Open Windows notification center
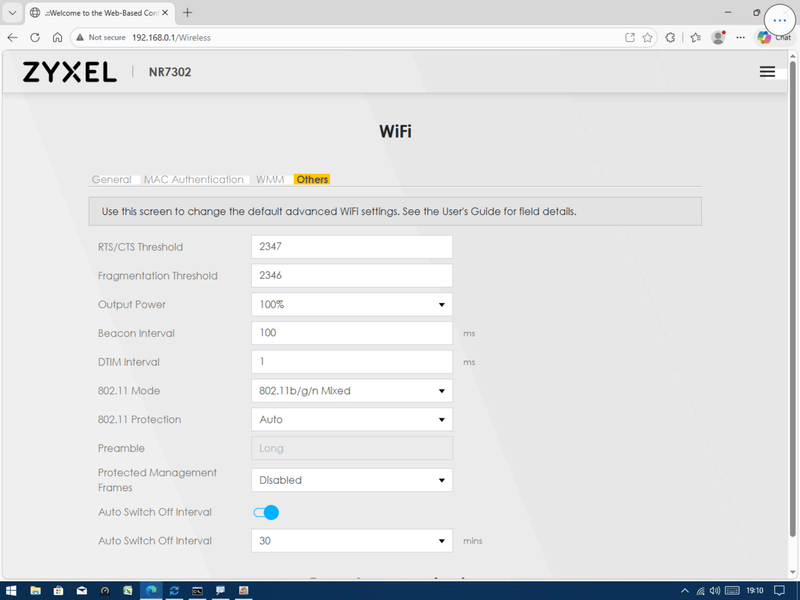Screen dimensions: 800x600 tap(779, 590)
